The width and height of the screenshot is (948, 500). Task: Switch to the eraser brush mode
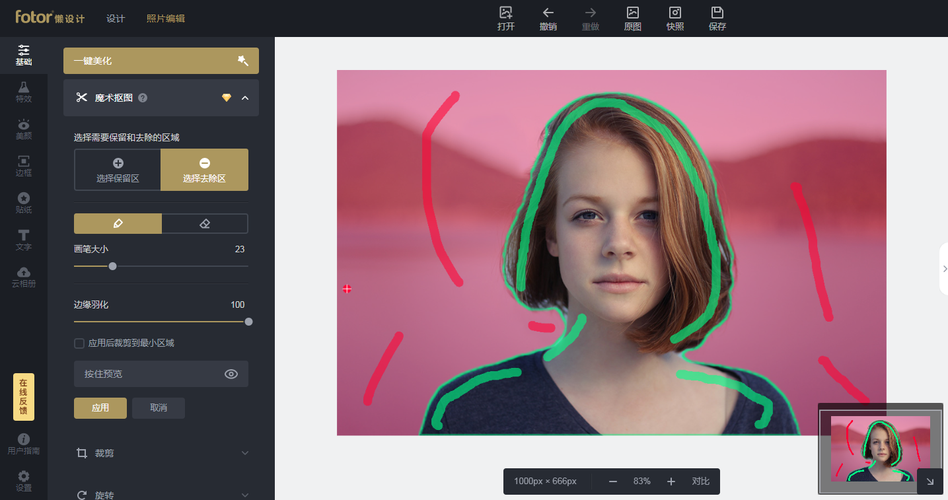[x=204, y=223]
